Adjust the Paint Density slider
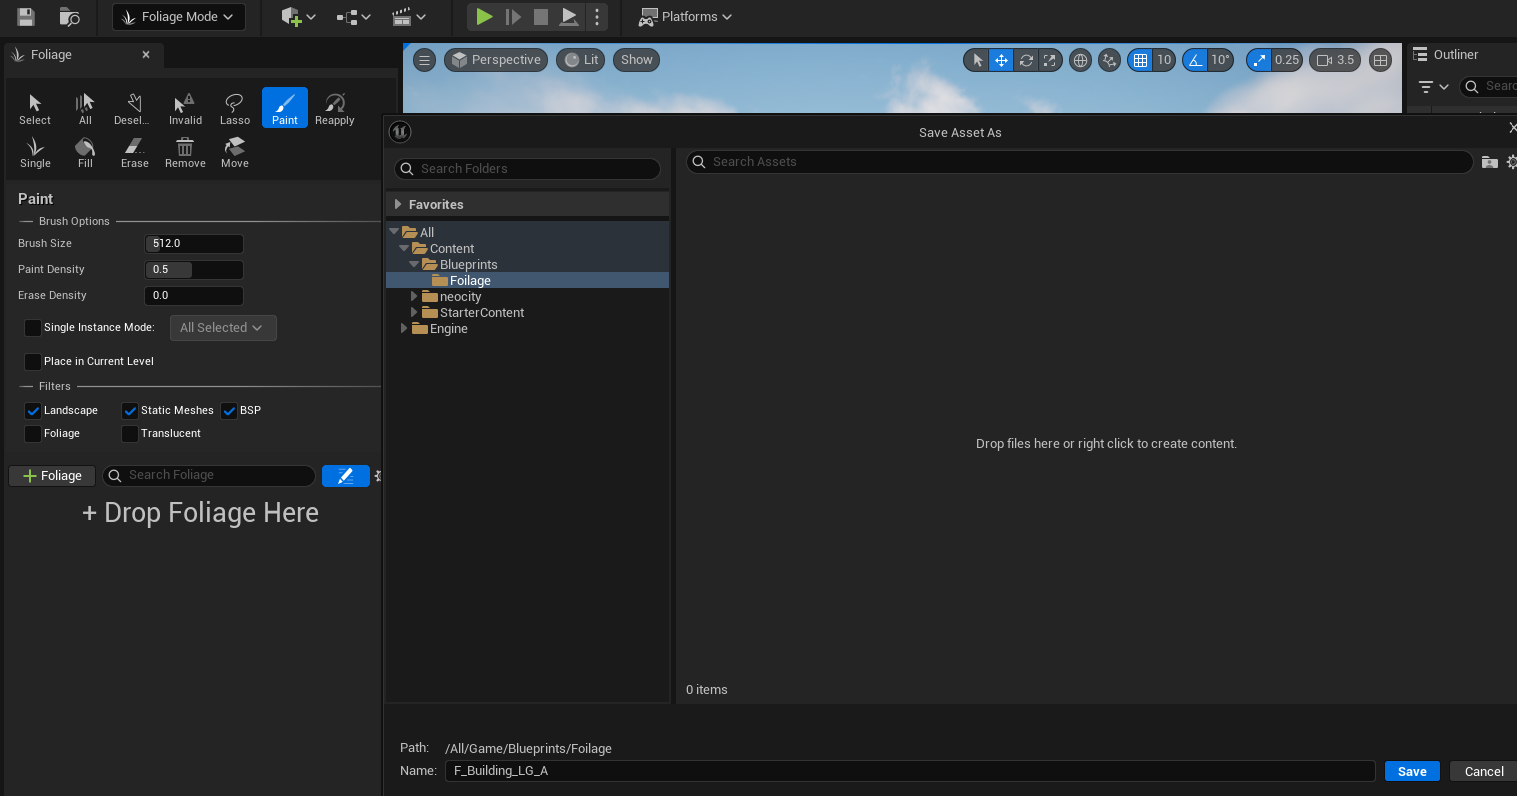Viewport: 1517px width, 796px height. (x=194, y=270)
